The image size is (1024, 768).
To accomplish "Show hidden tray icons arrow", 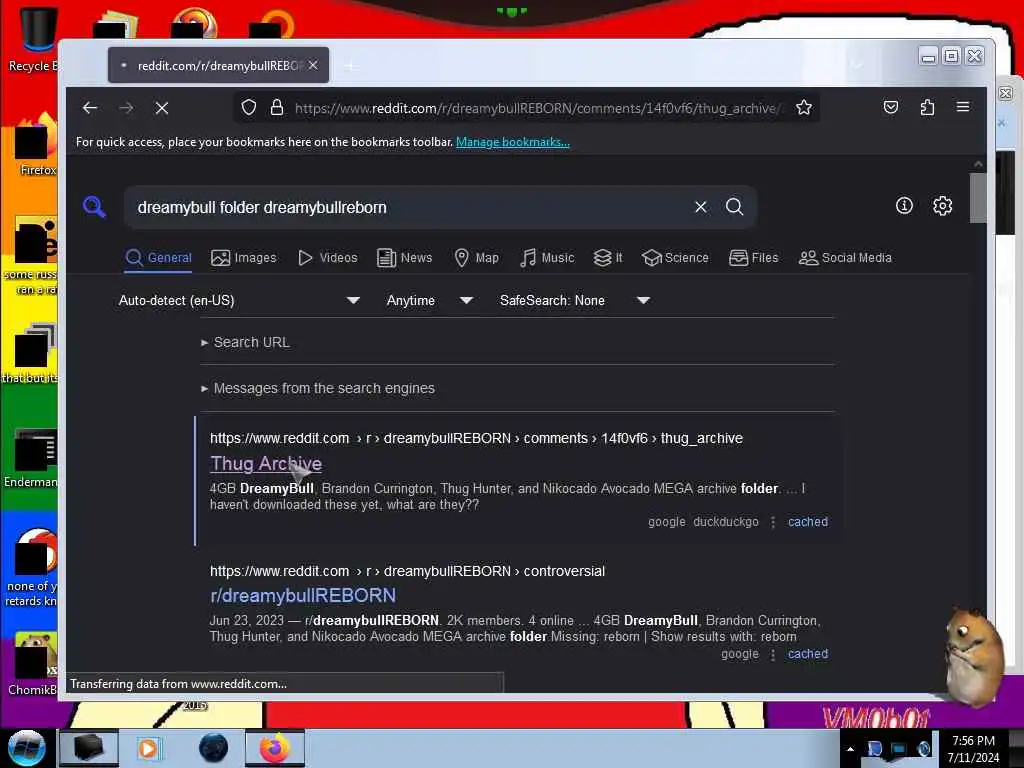I will click(850, 749).
